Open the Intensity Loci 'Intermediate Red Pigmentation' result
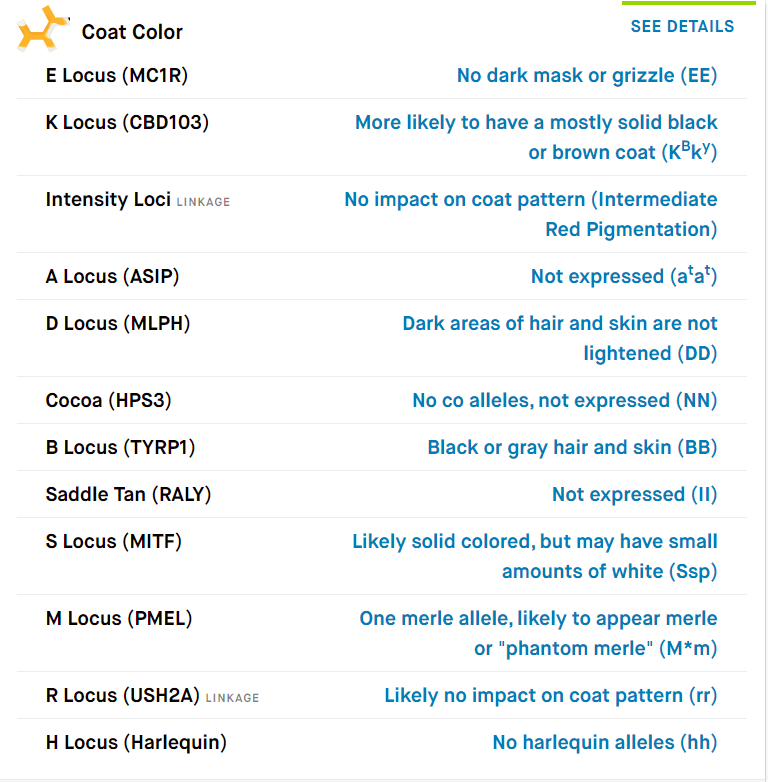Image resolution: width=768 pixels, height=782 pixels. coord(531,214)
